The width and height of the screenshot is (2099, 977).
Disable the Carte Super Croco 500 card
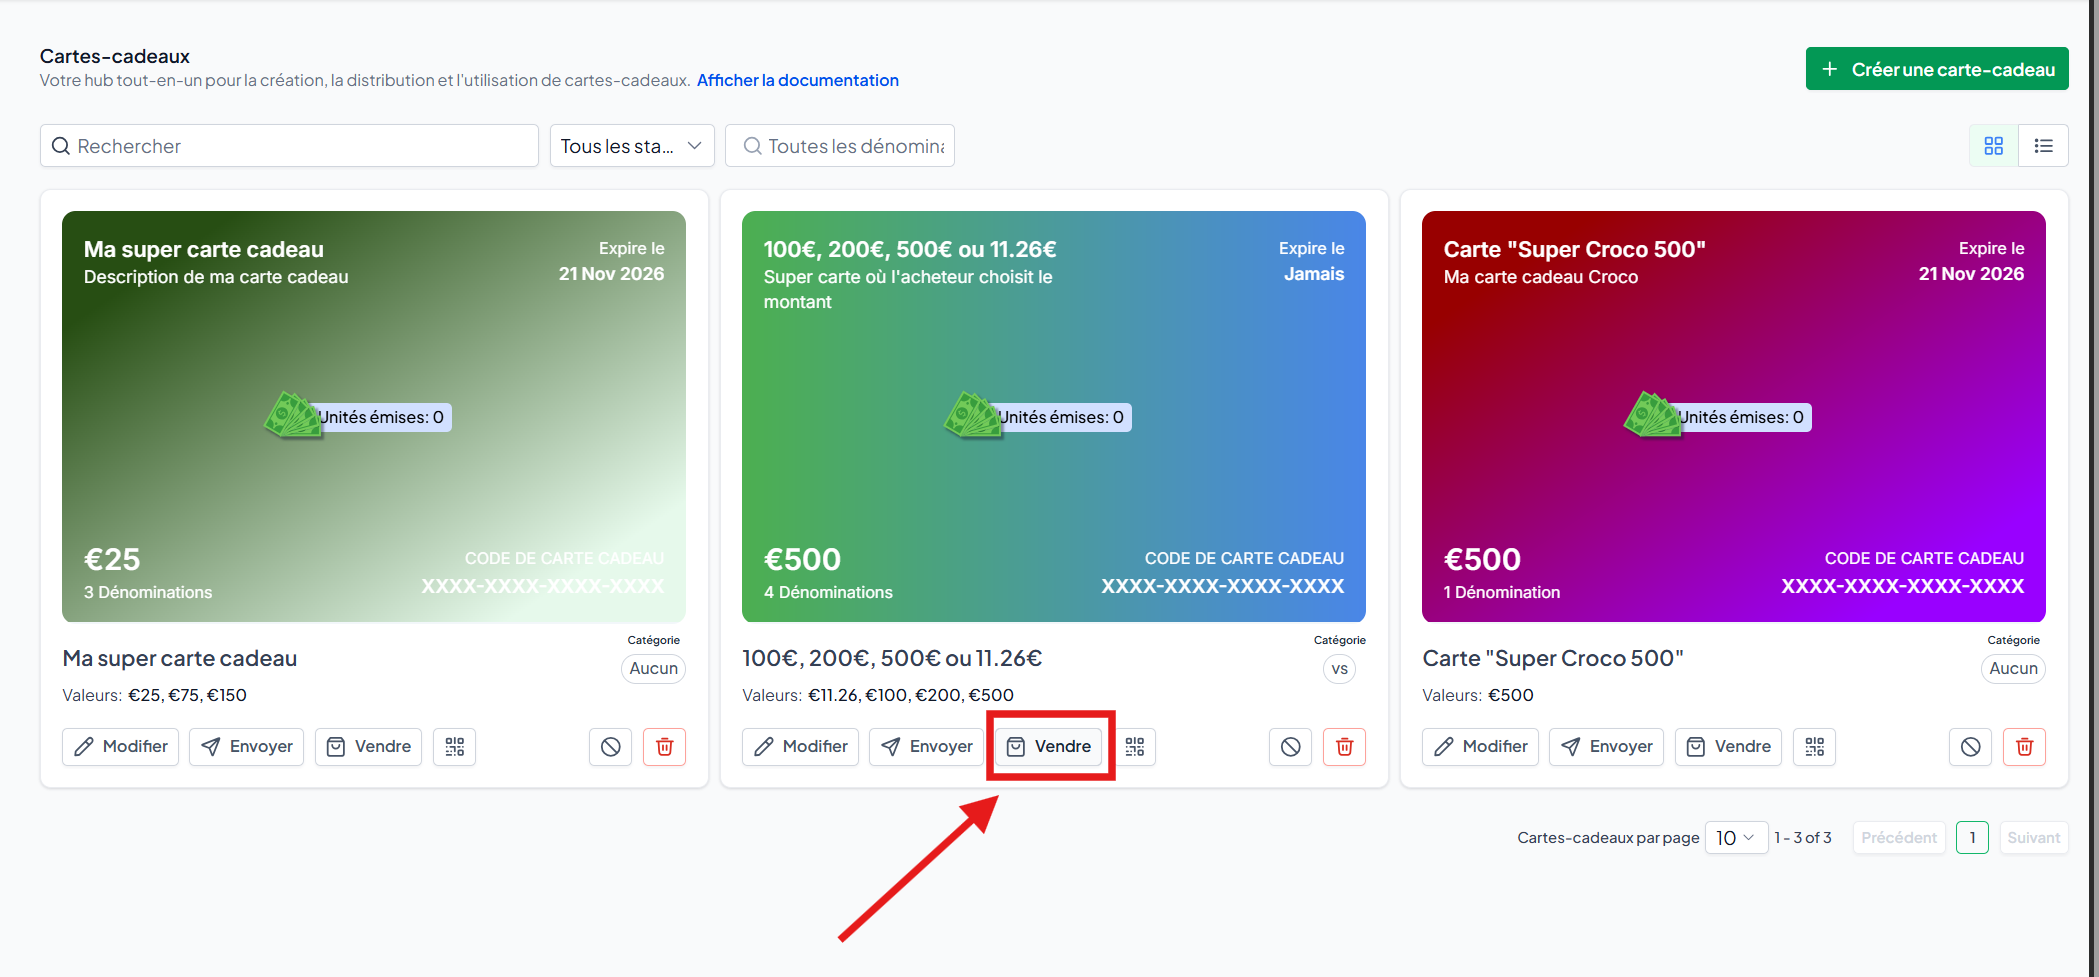[x=1970, y=747]
